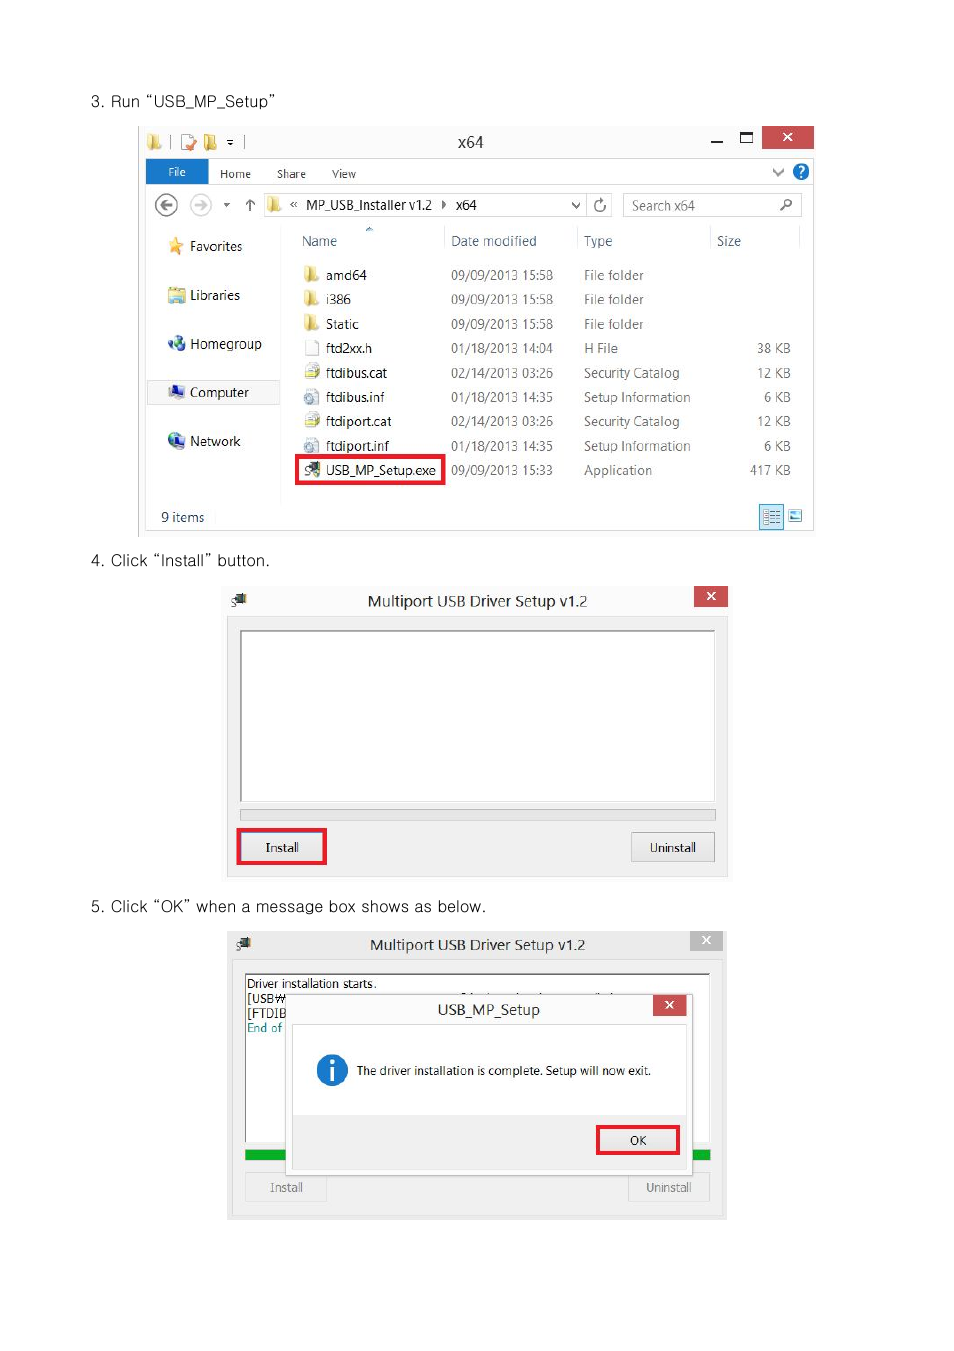Click the Explorer quick access folder icon
954x1351 pixels.
click(x=154, y=142)
